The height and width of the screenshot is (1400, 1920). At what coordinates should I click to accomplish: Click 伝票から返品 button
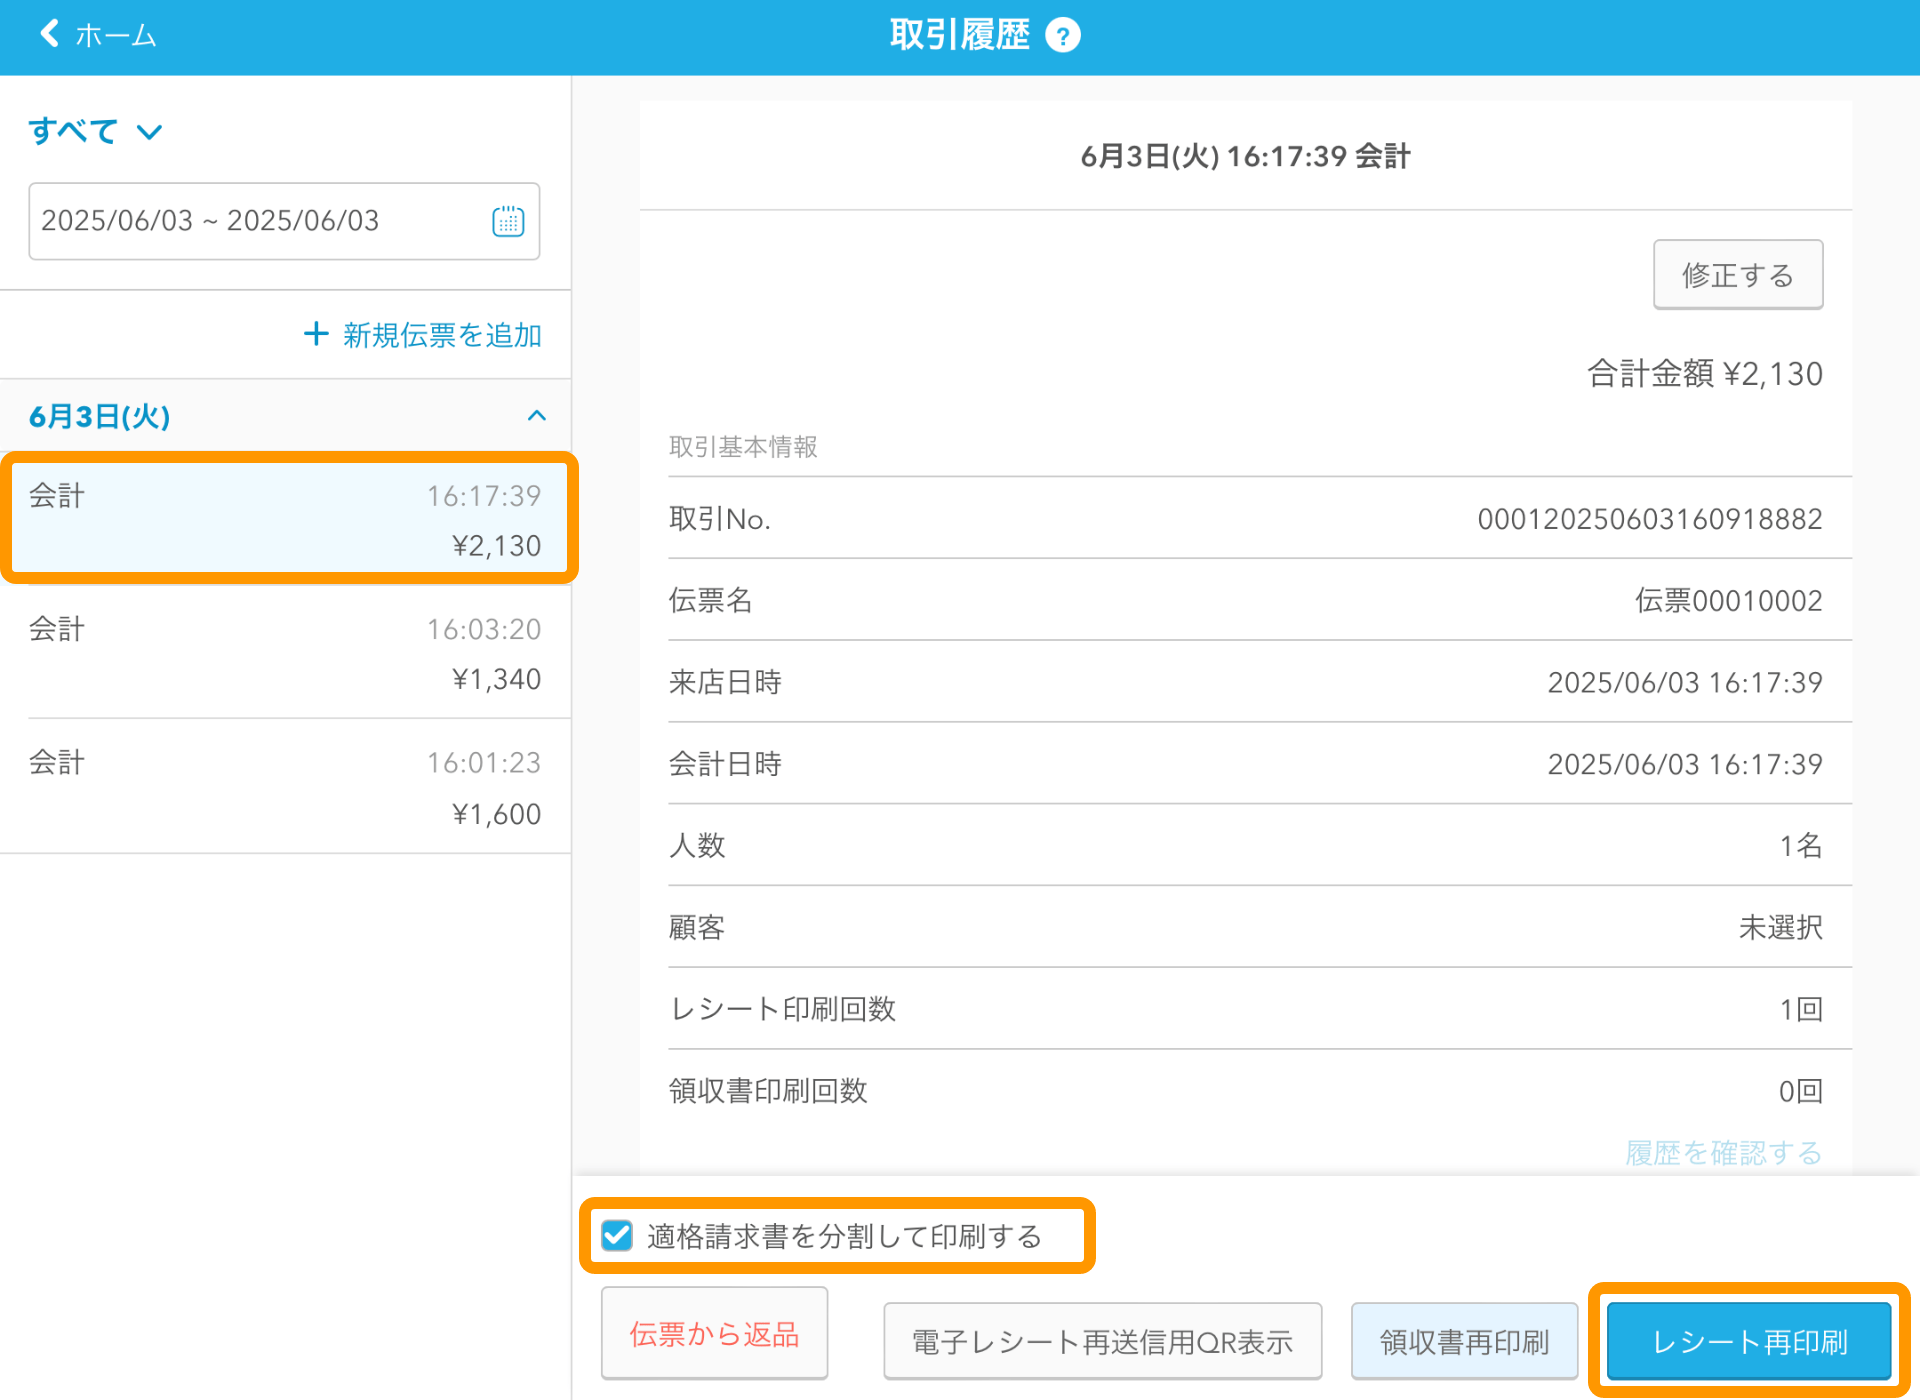pos(714,1333)
